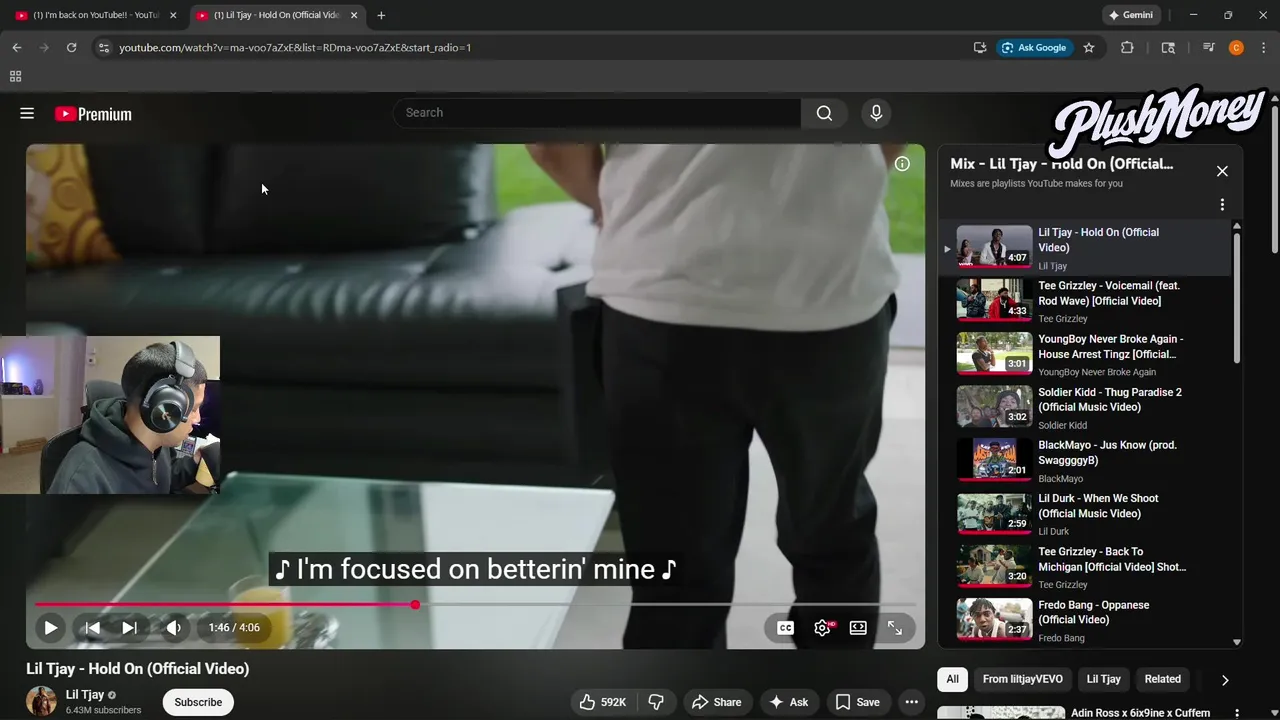
Task: Open Chrome profile avatar
Action: pos(1236,47)
